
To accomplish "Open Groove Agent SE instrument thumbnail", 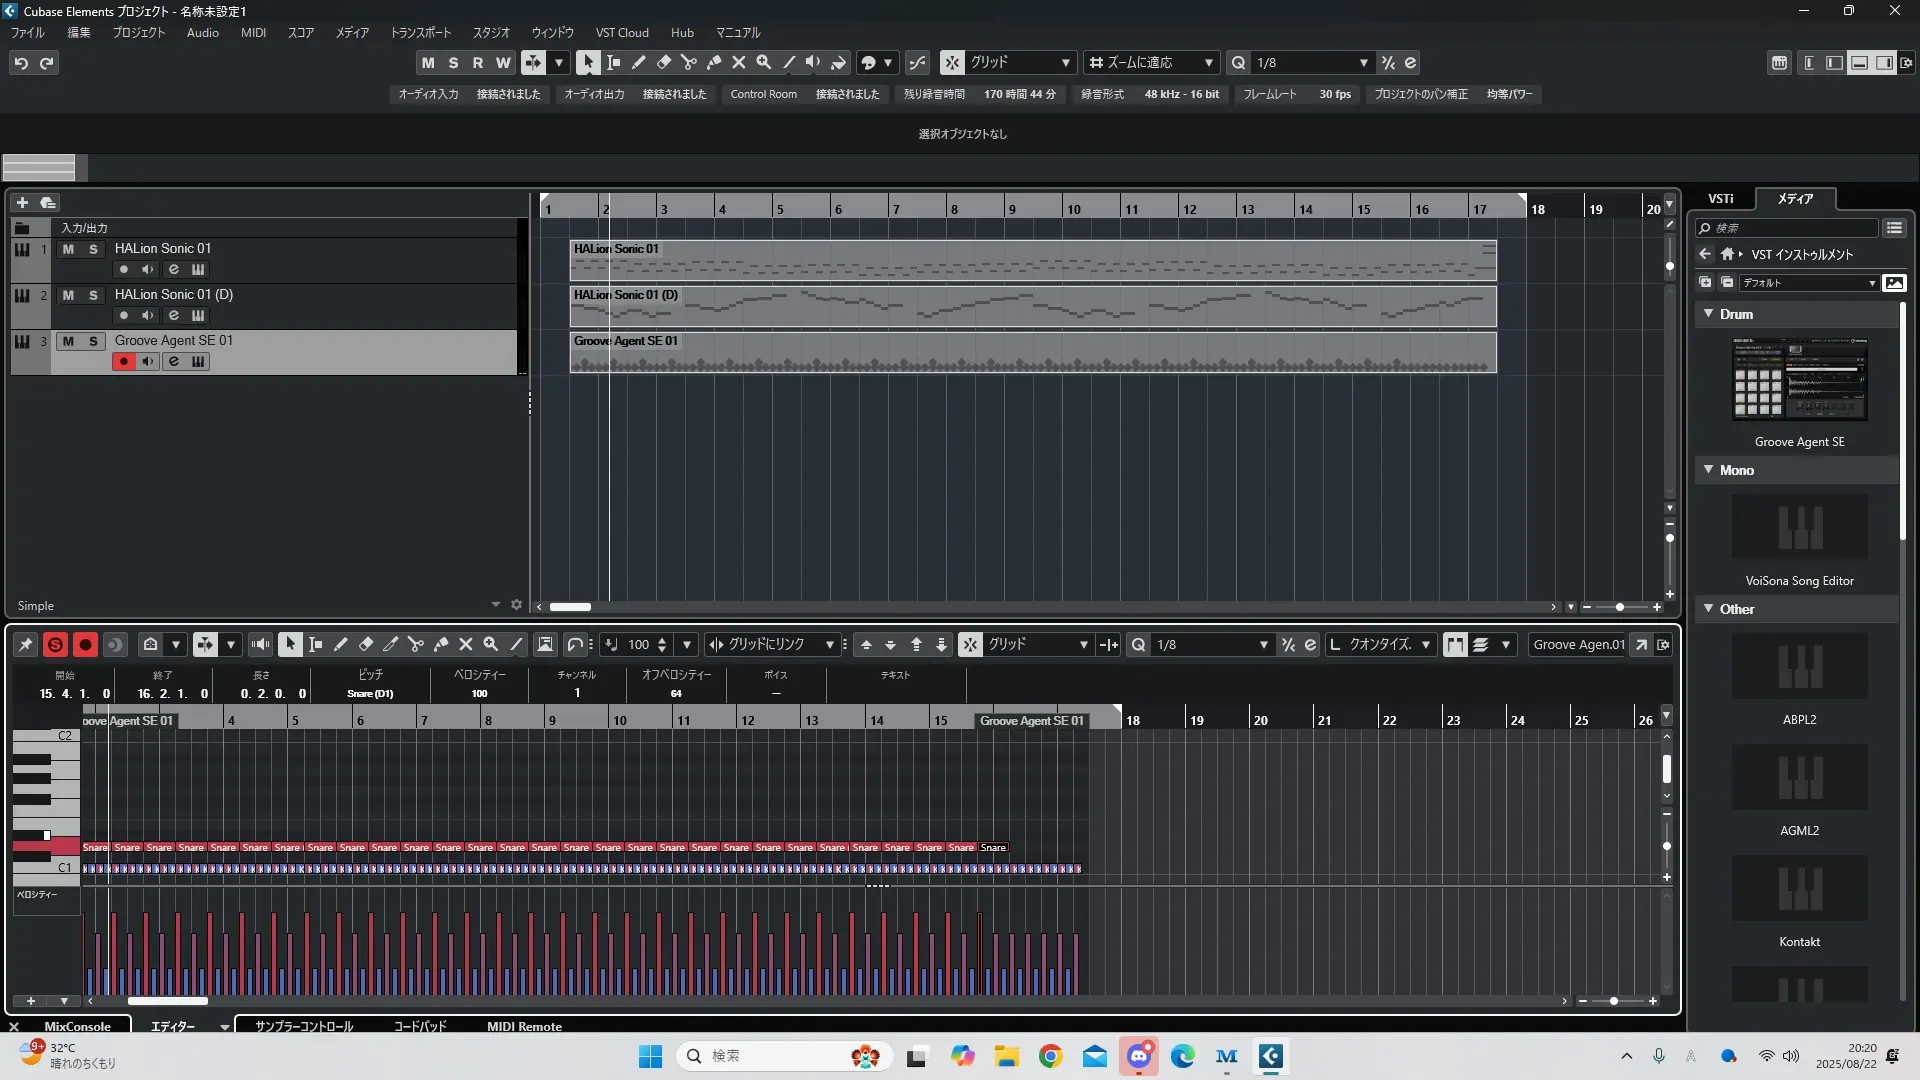I will click(1799, 379).
